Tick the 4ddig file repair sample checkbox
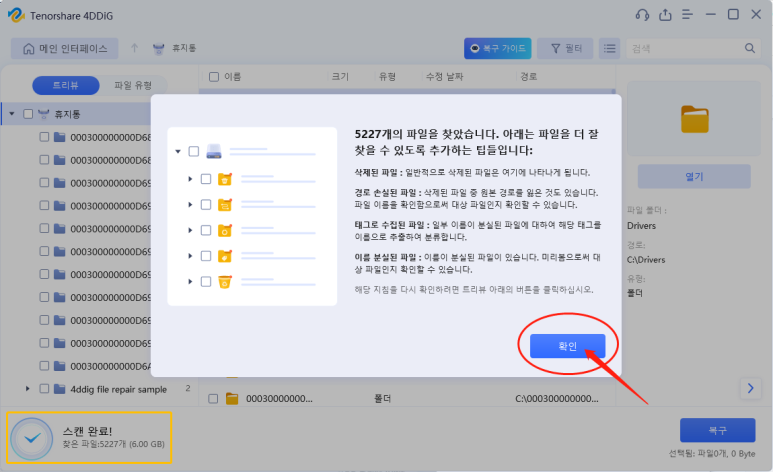Image resolution: width=773 pixels, height=472 pixels. point(44,389)
